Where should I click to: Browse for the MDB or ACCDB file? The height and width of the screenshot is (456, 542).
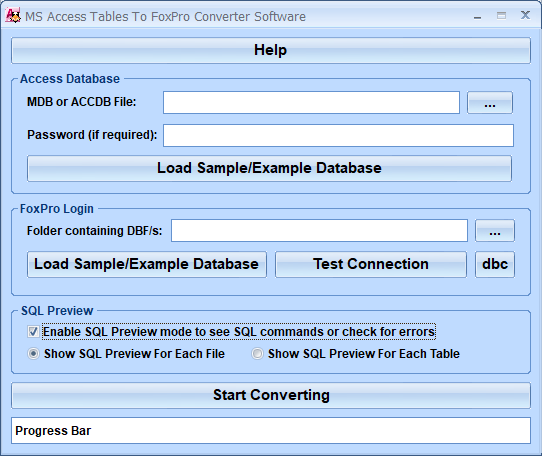tap(489, 102)
